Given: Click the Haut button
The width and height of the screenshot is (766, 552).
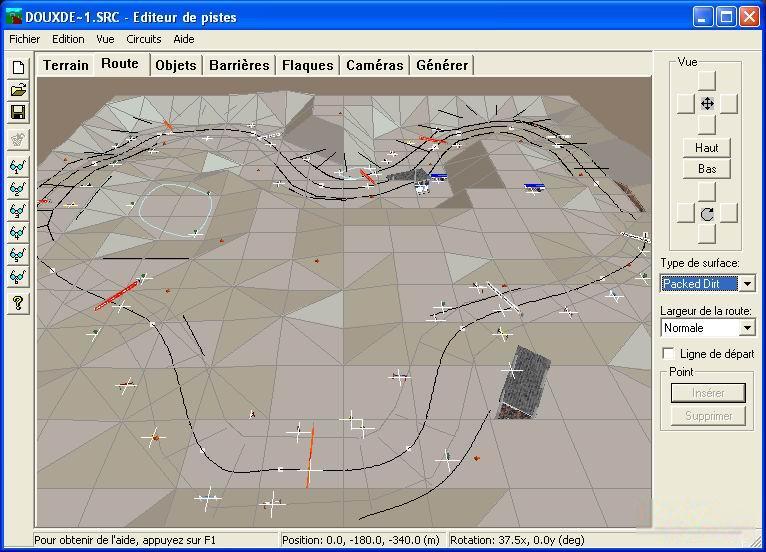Looking at the screenshot, I should [x=706, y=148].
